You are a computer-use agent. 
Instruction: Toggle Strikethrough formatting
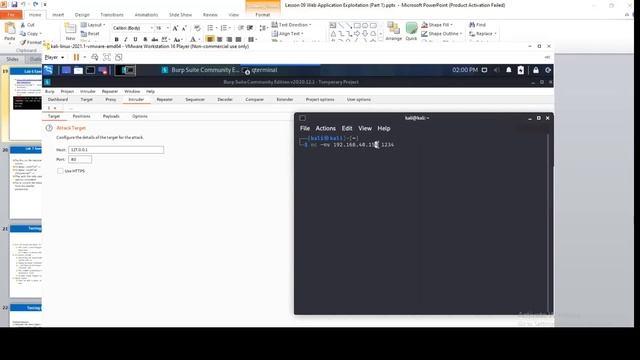[x=155, y=40]
